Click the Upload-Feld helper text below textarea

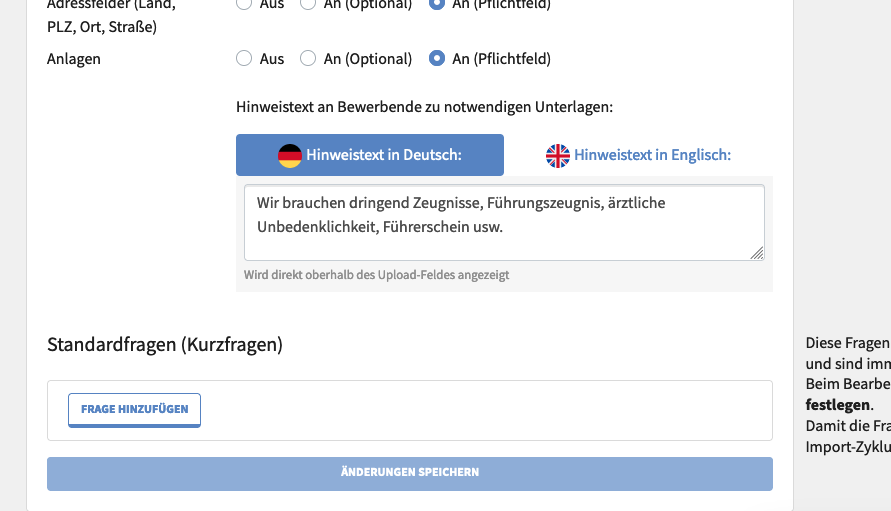click(x=376, y=275)
